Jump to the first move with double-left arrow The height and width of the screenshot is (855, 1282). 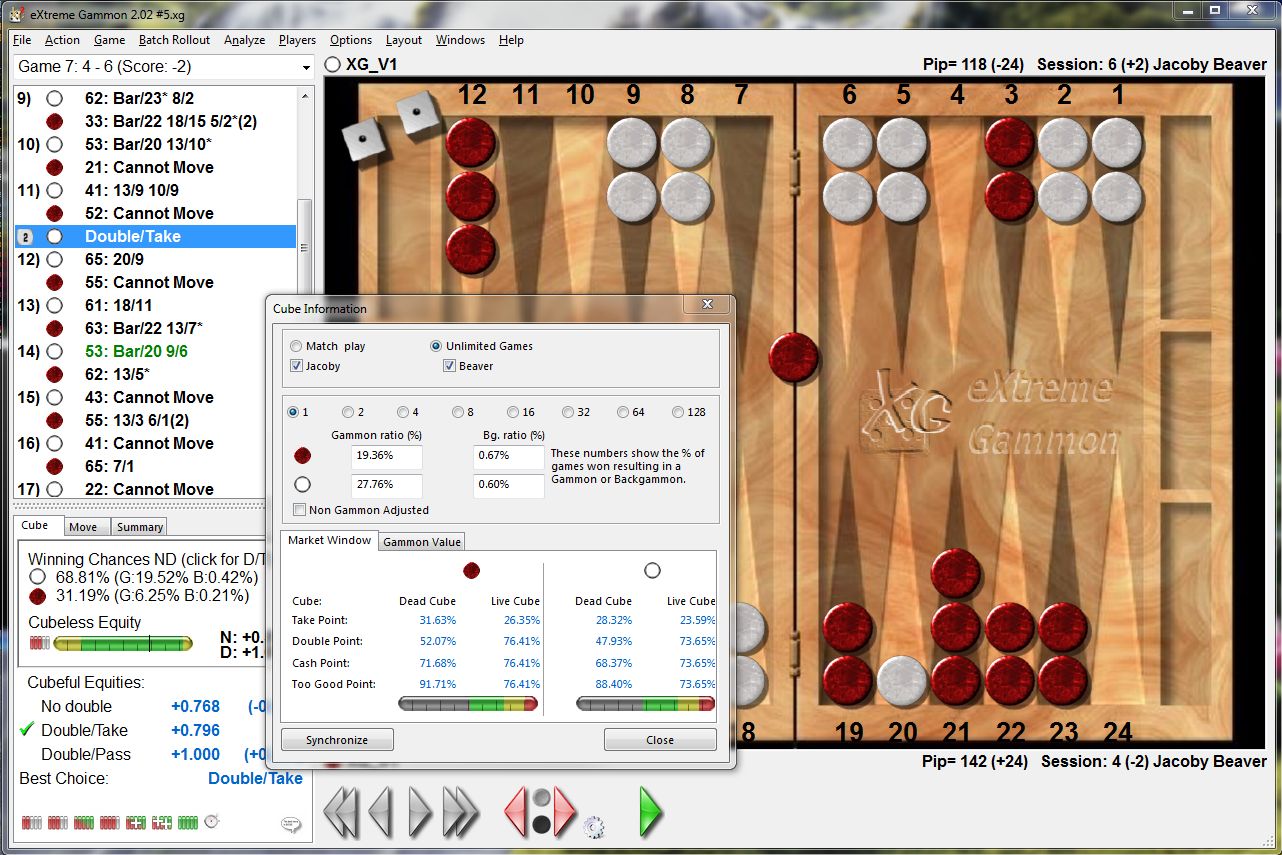(340, 811)
